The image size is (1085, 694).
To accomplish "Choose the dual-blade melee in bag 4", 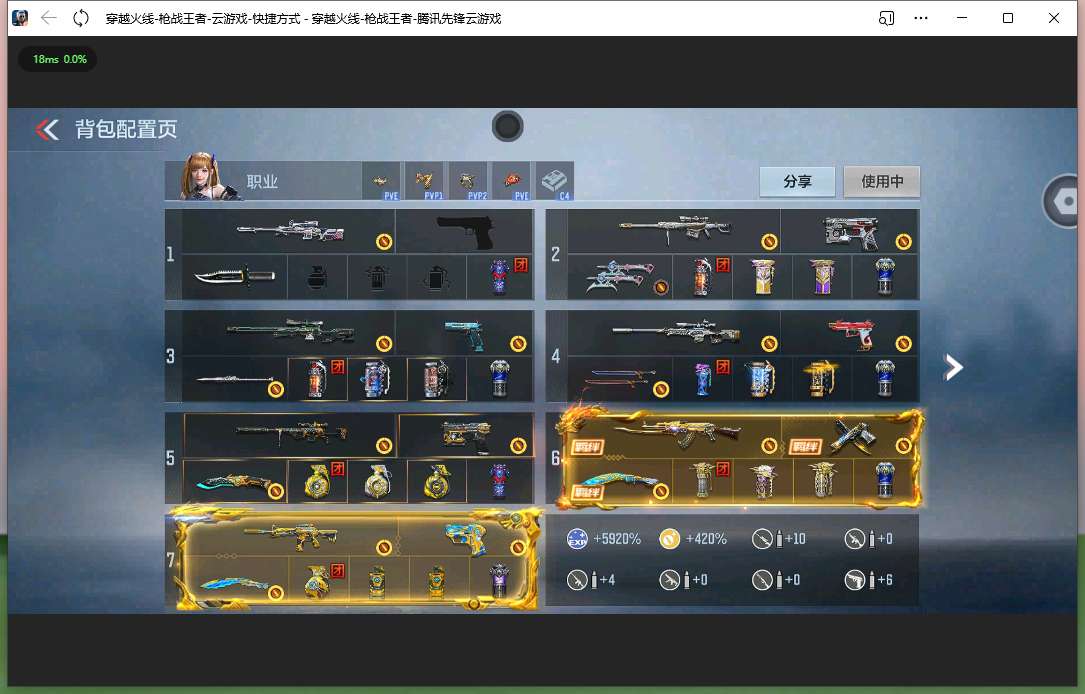I will (x=620, y=379).
